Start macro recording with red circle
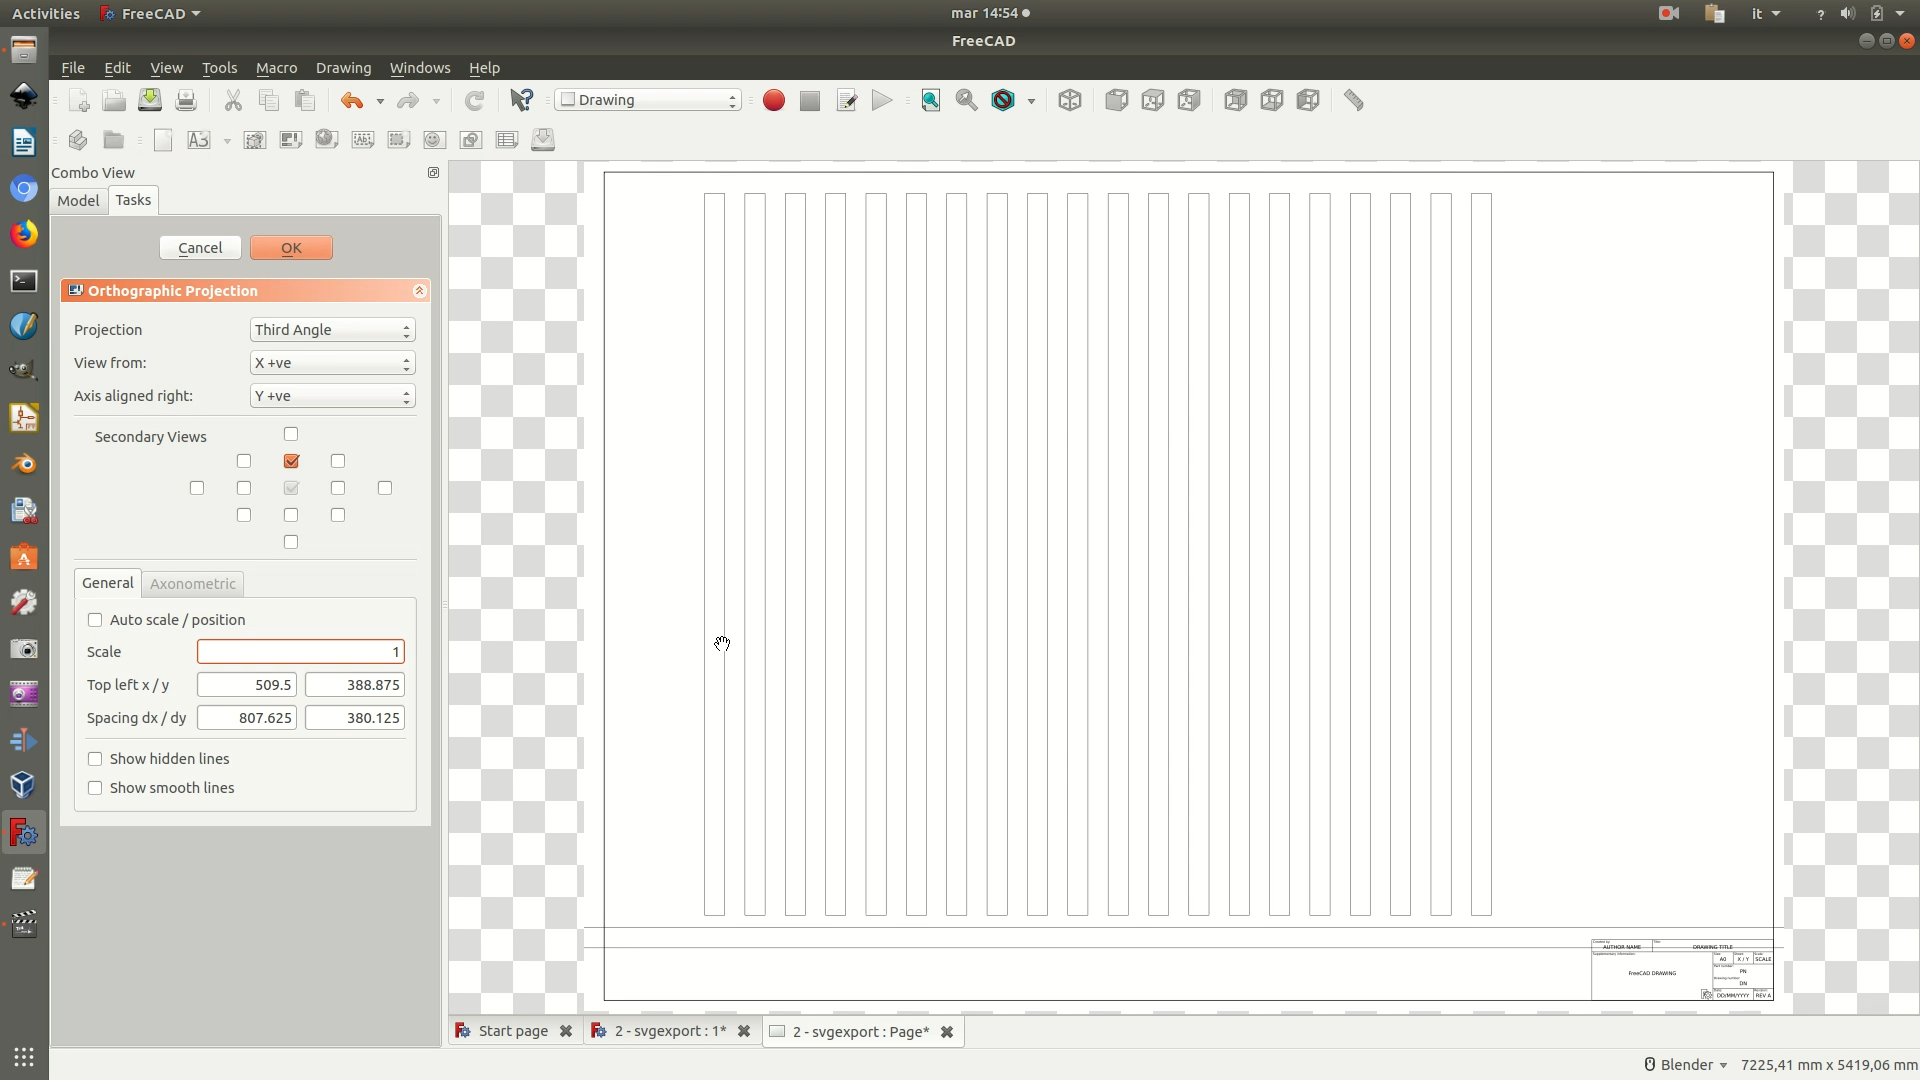Image resolution: width=1920 pixels, height=1080 pixels. 774,100
